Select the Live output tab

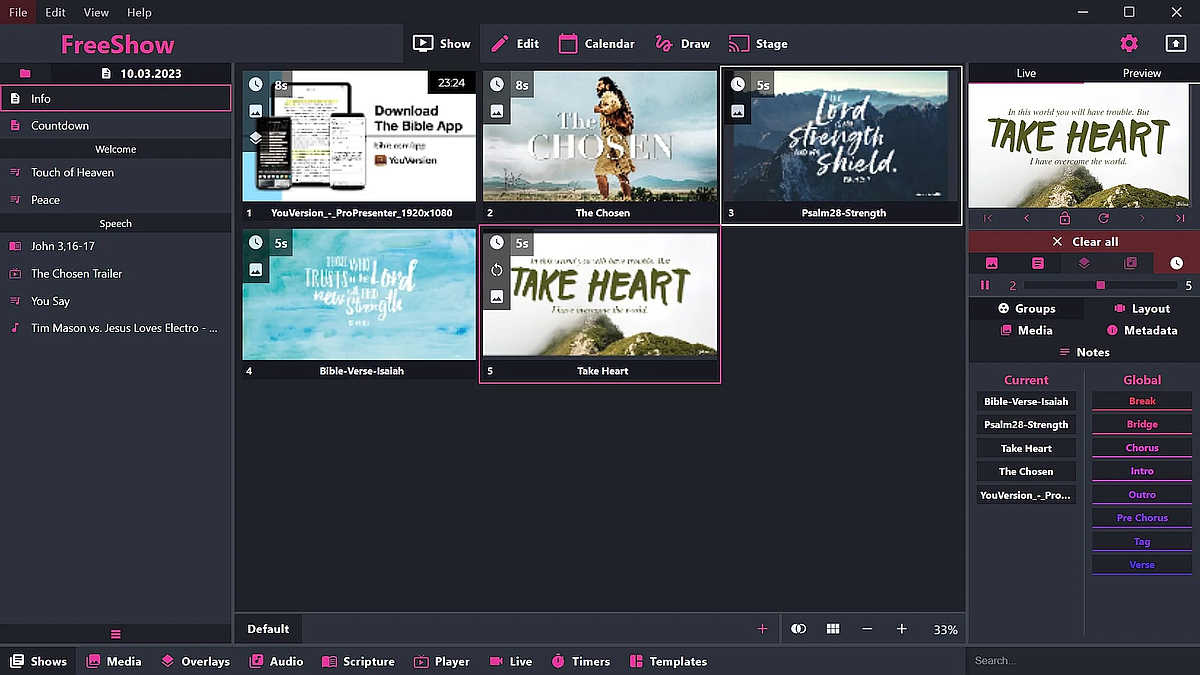[x=1026, y=73]
